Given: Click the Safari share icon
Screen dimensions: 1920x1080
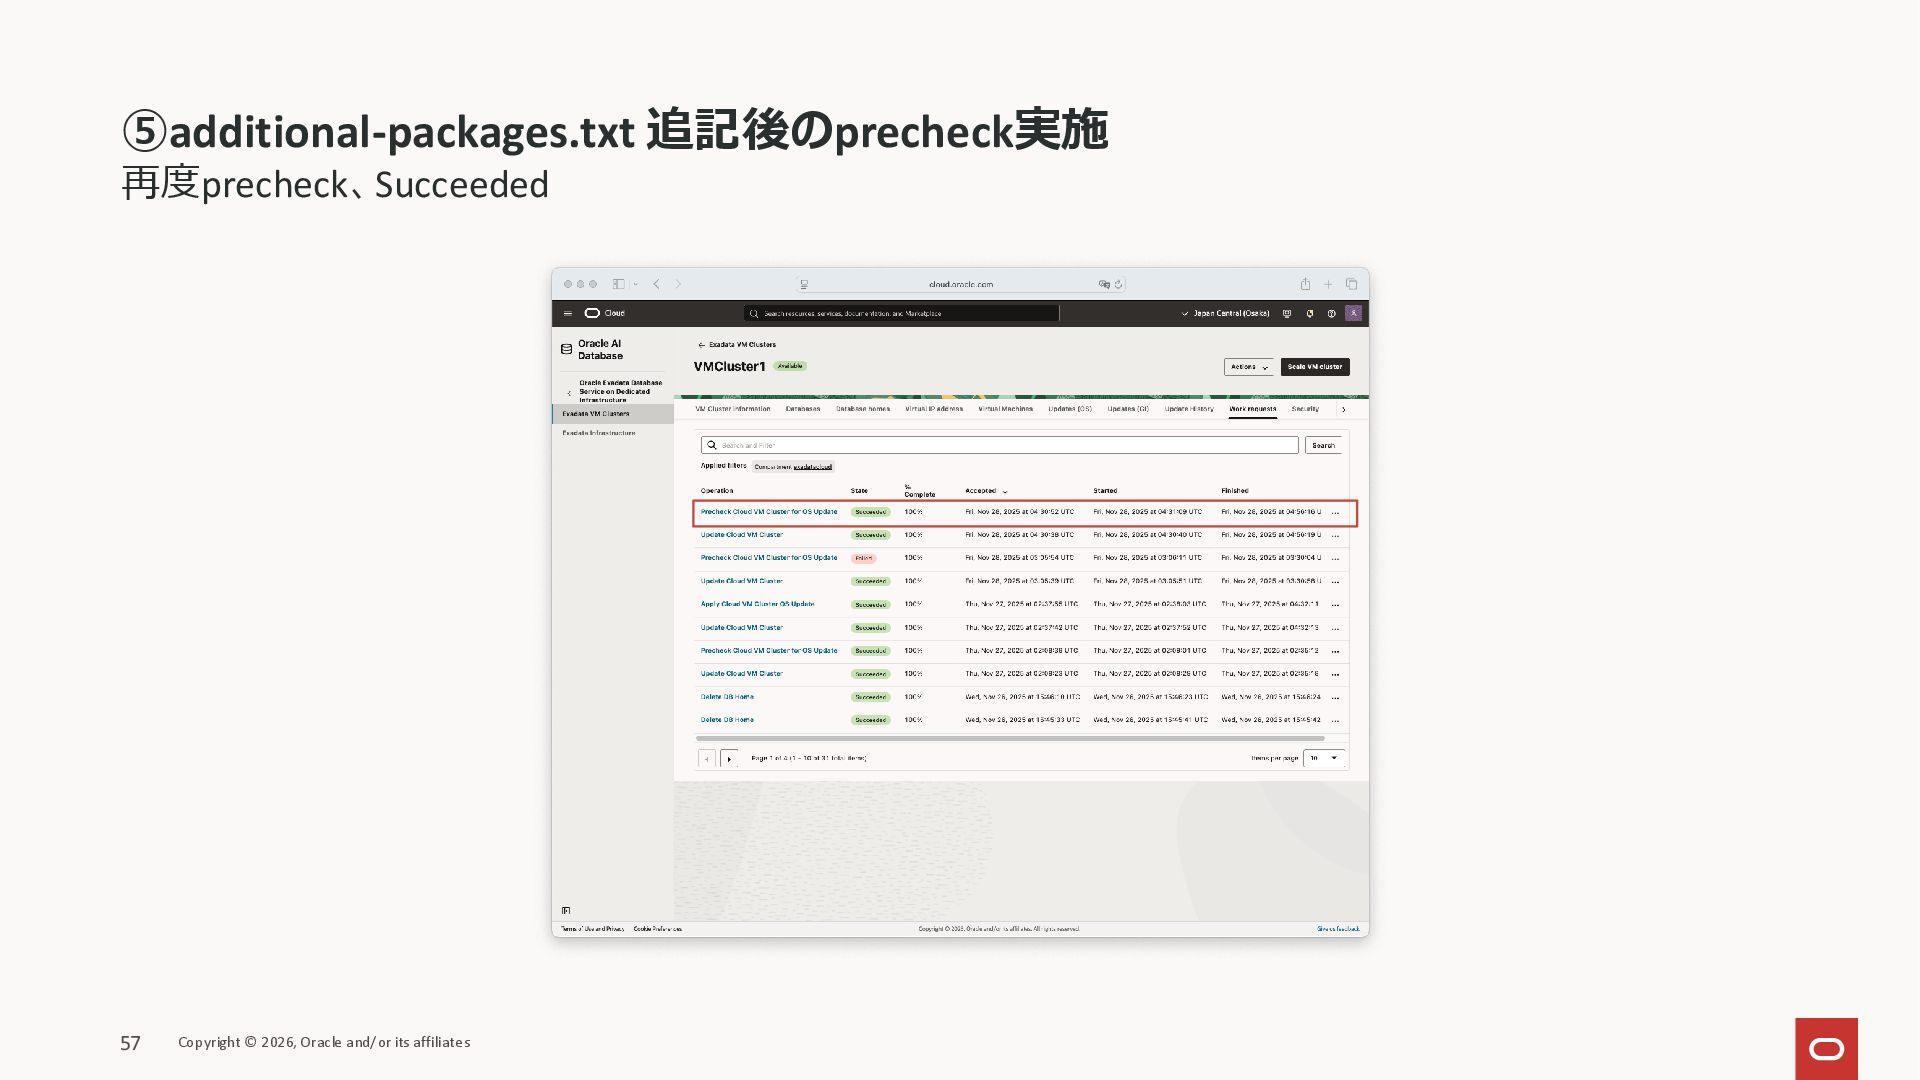Looking at the screenshot, I should [1305, 284].
